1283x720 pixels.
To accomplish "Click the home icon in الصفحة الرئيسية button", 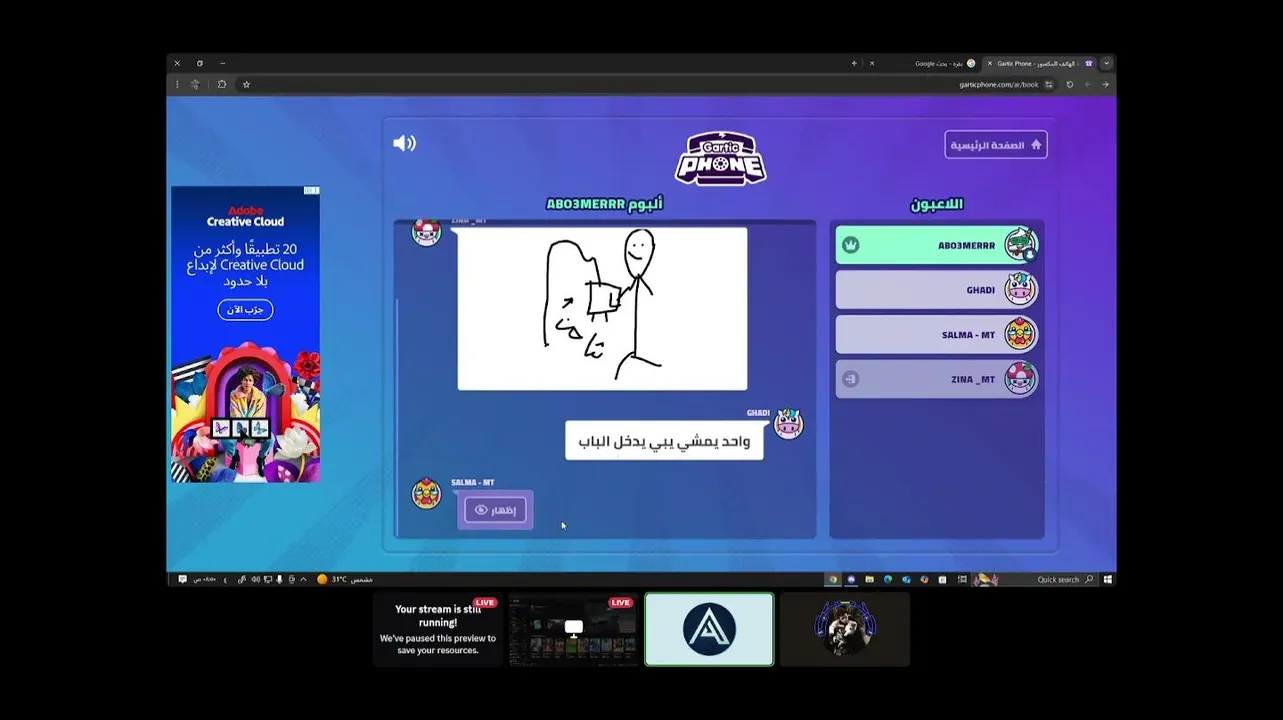I will (x=1036, y=145).
